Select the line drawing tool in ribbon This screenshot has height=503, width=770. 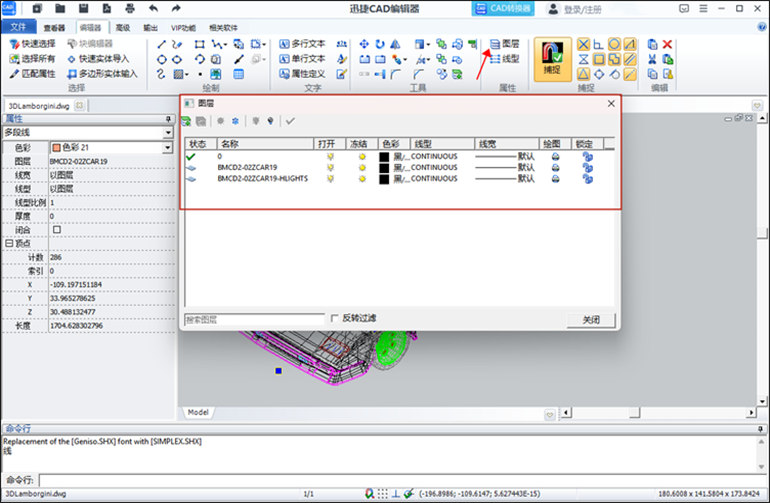[161, 44]
